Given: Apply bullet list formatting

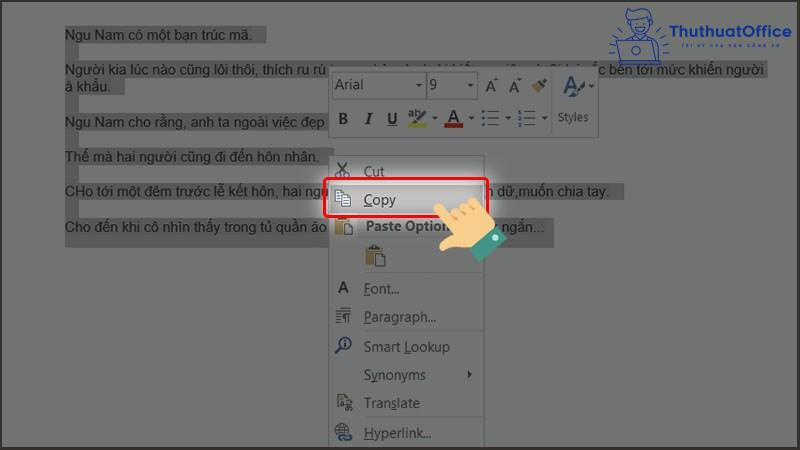Looking at the screenshot, I should (490, 118).
